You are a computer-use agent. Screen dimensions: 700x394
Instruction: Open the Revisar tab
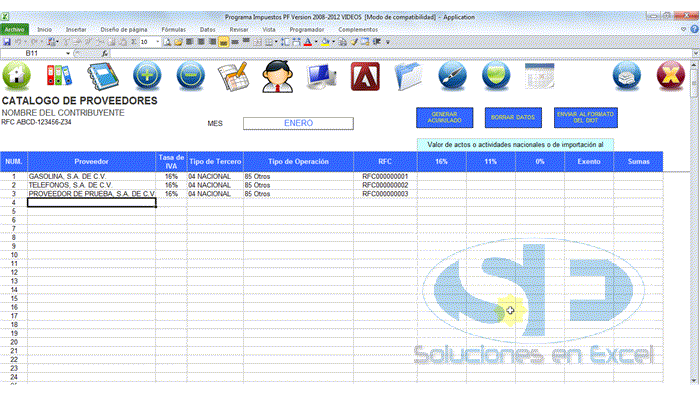pyautogui.click(x=239, y=29)
